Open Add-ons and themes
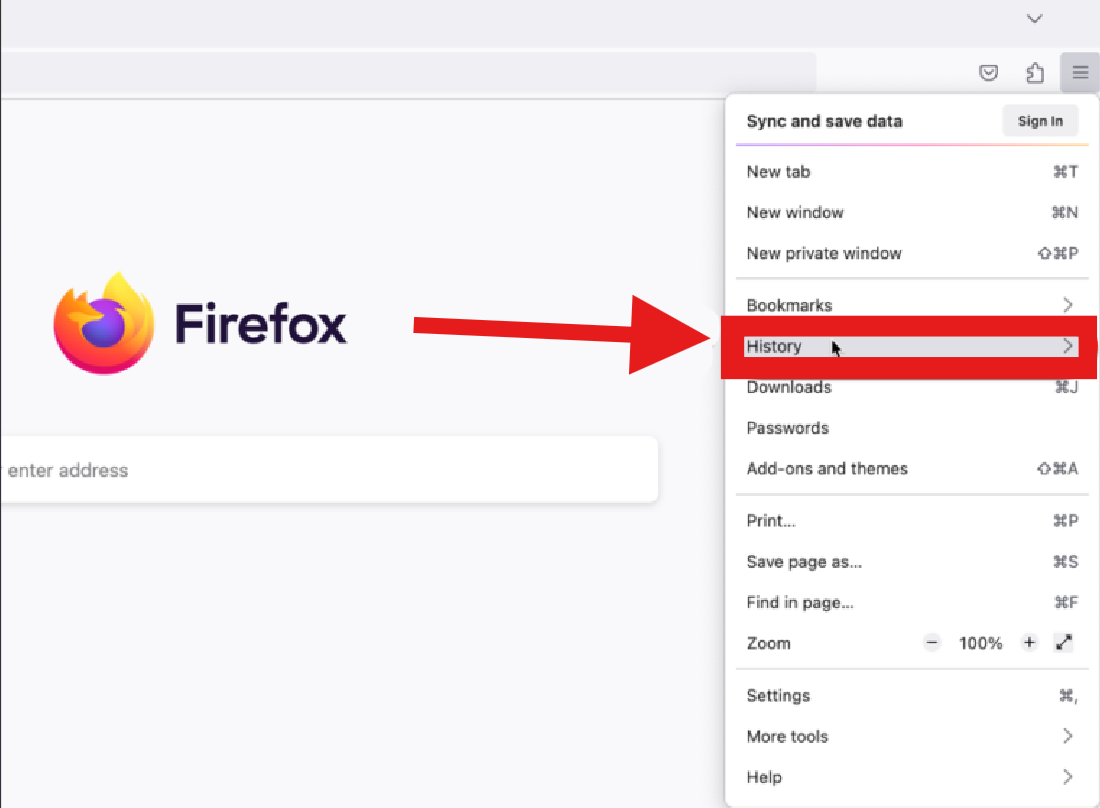The height and width of the screenshot is (808, 1100). pyautogui.click(x=912, y=469)
